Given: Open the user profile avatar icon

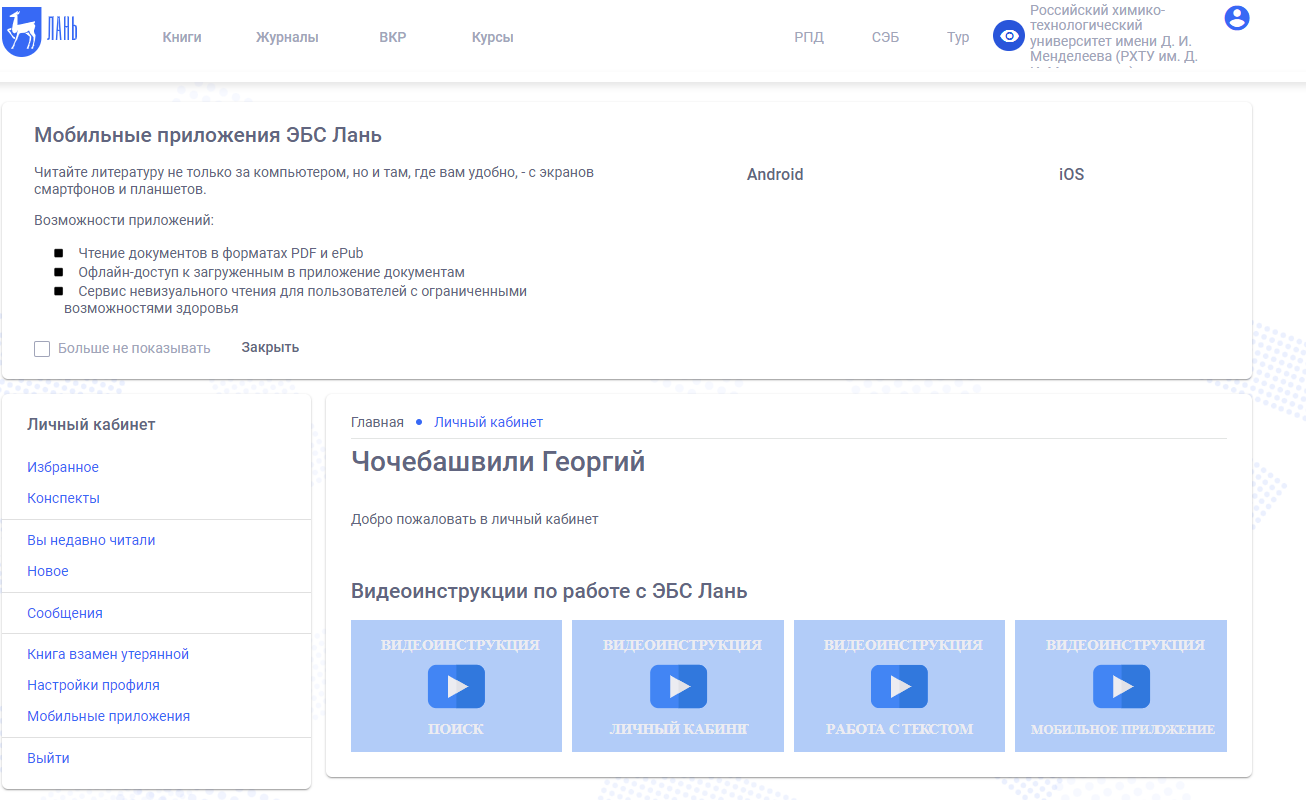Looking at the screenshot, I should coord(1237,17).
